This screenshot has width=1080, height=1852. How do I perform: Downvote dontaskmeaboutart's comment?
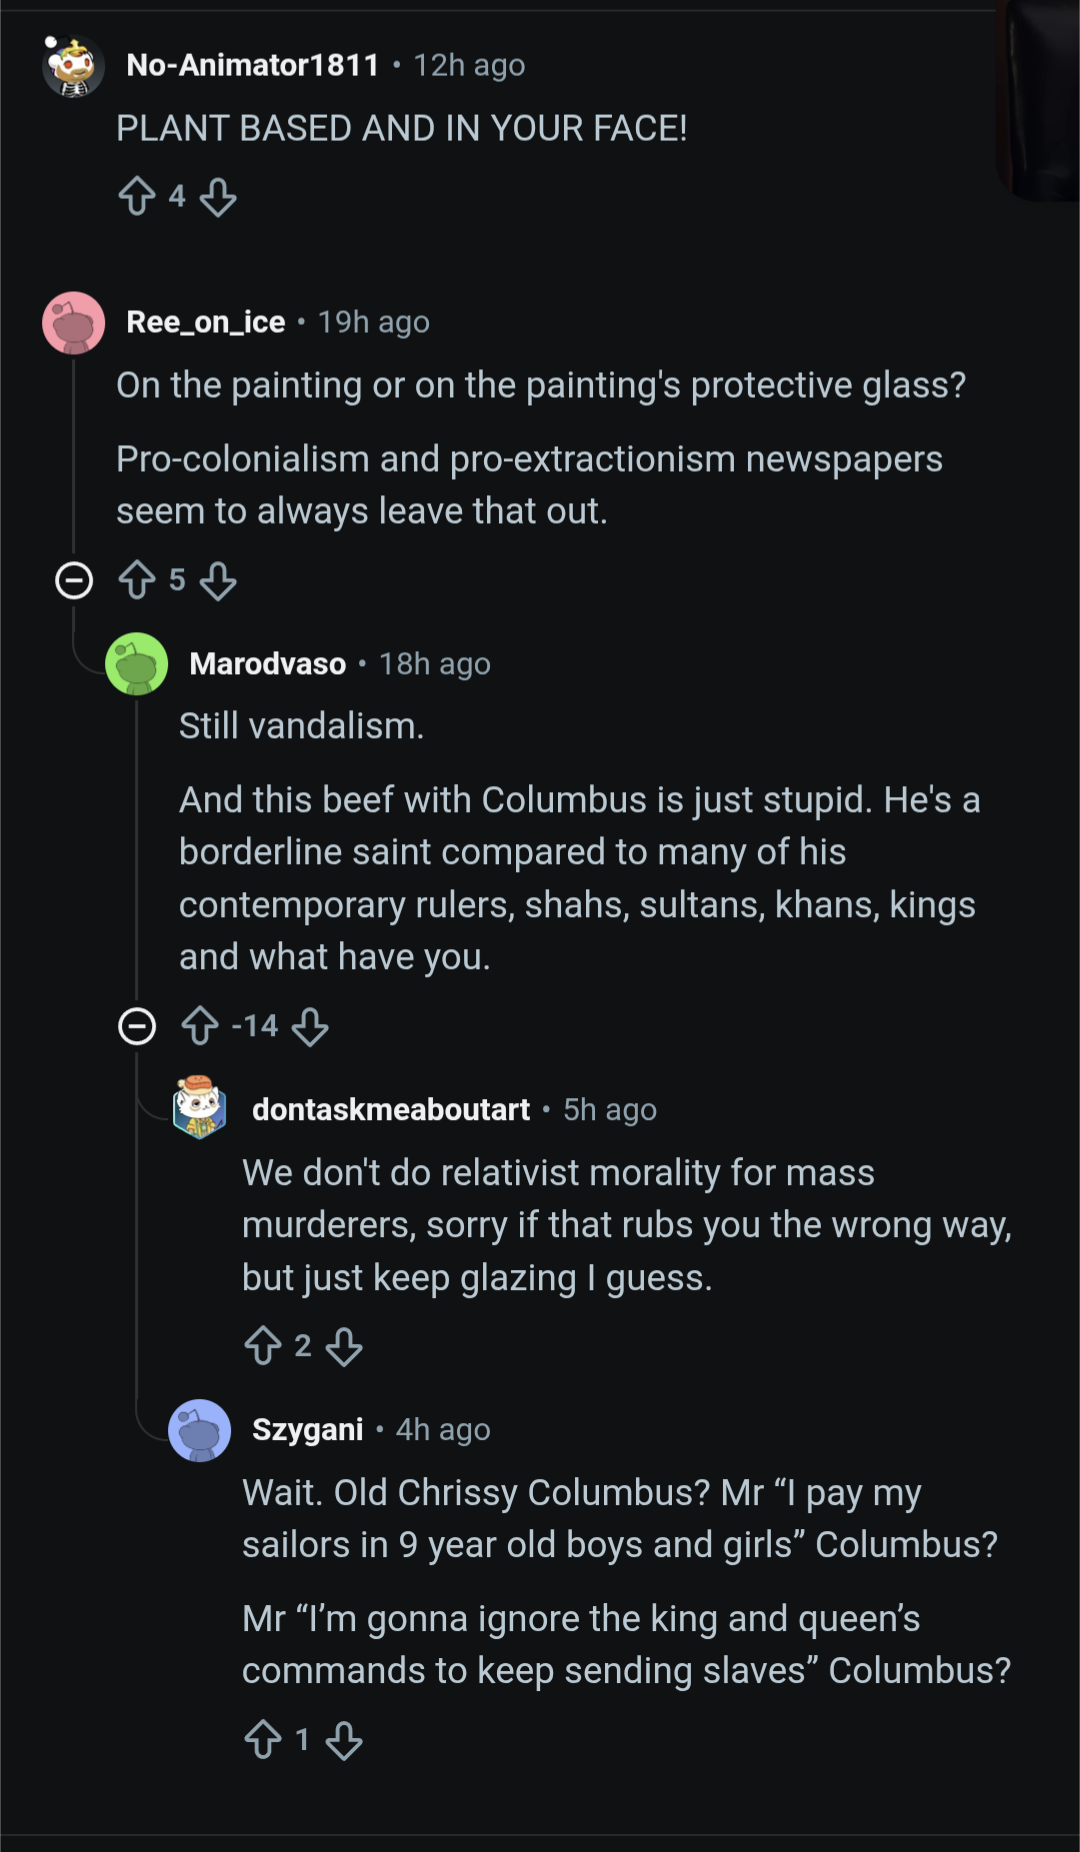pyautogui.click(x=344, y=1346)
